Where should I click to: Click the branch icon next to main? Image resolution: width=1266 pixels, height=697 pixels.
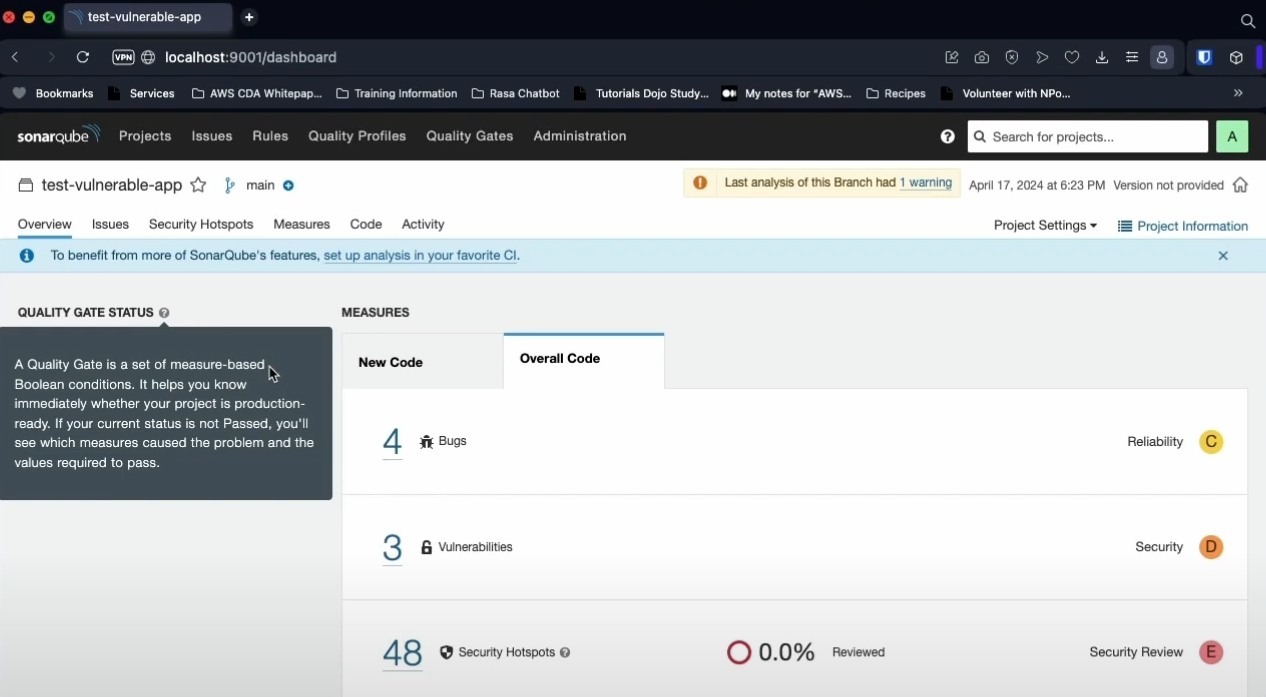(x=230, y=185)
